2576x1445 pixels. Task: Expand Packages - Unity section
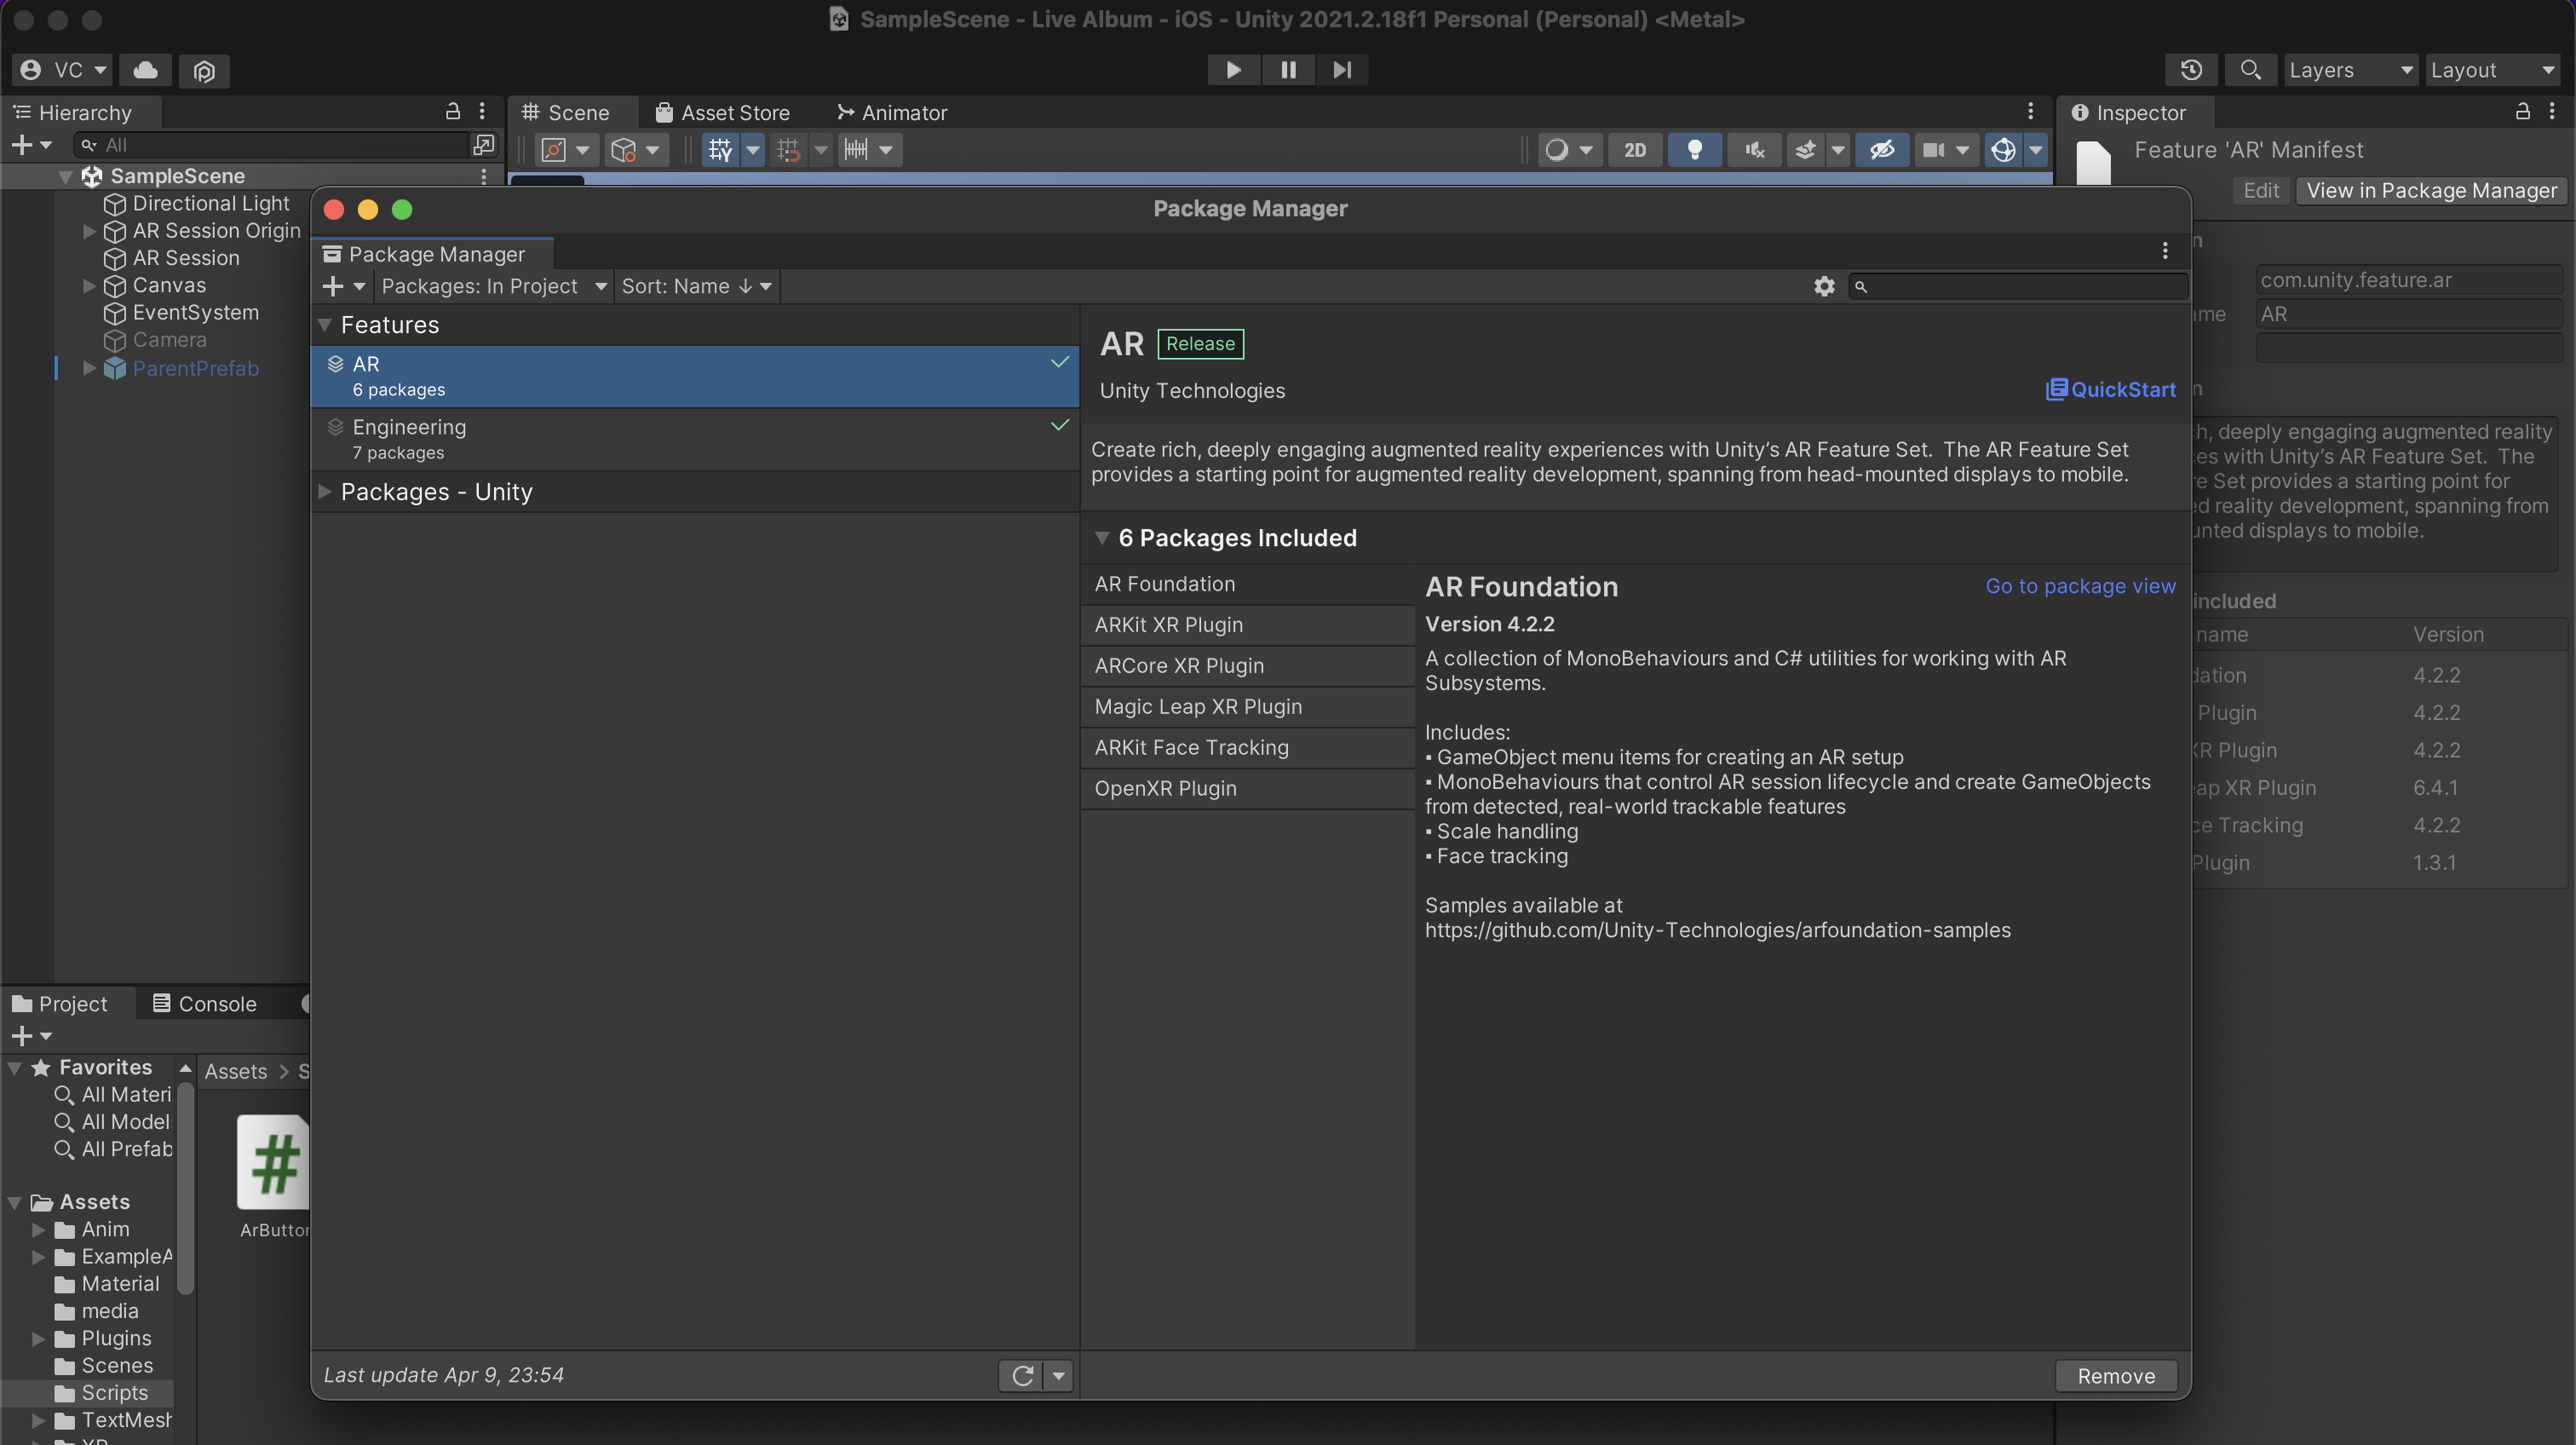(x=325, y=492)
